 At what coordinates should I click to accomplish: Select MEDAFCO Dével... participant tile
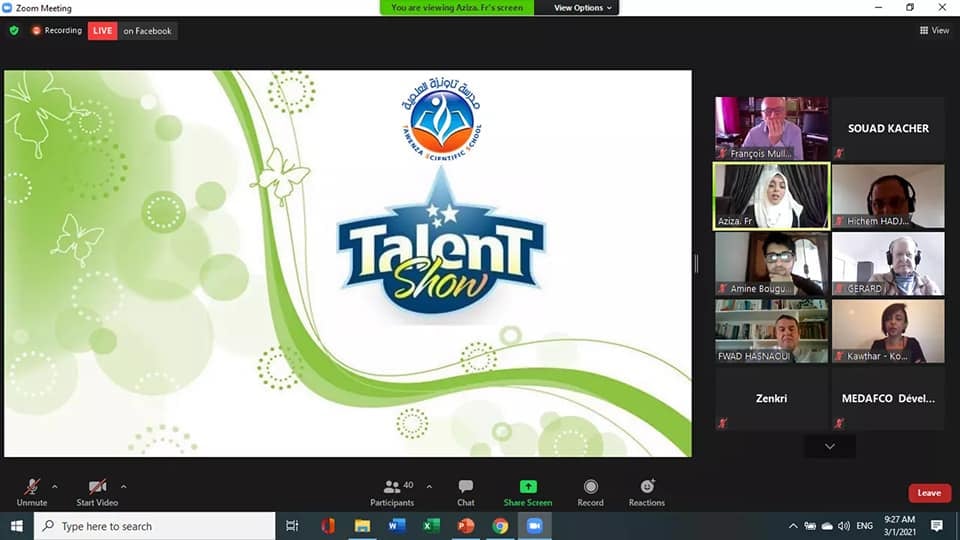888,399
